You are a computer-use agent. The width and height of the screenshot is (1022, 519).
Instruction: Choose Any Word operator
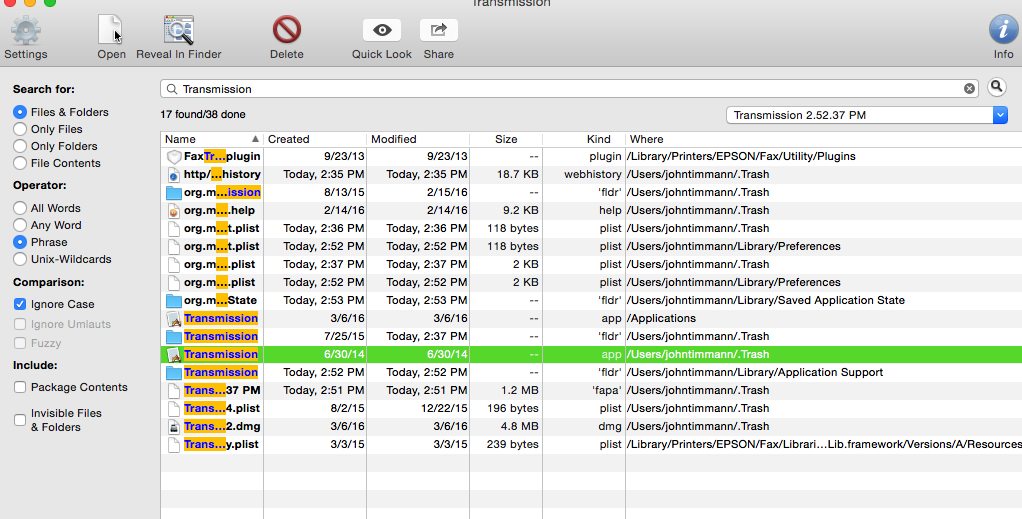[x=20, y=225]
